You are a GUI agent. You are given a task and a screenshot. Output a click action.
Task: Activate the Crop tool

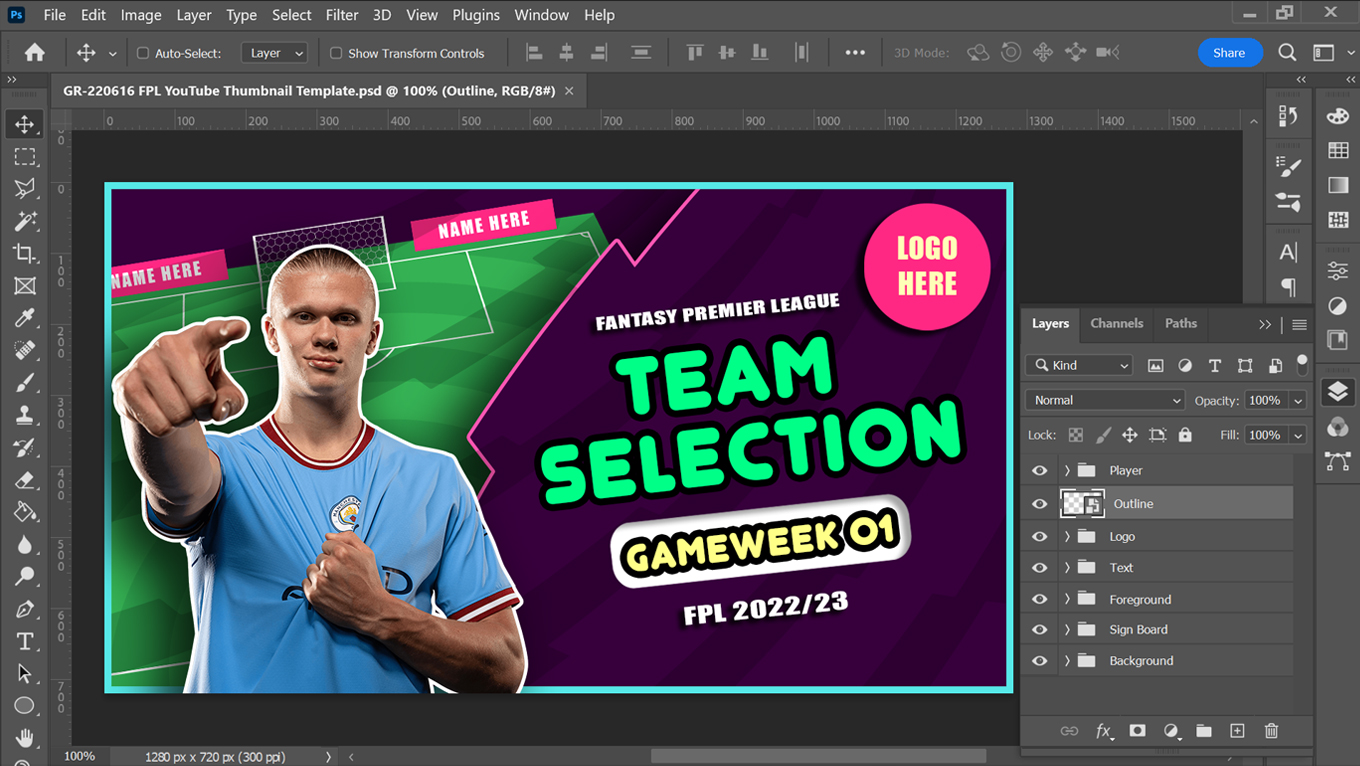(24, 253)
